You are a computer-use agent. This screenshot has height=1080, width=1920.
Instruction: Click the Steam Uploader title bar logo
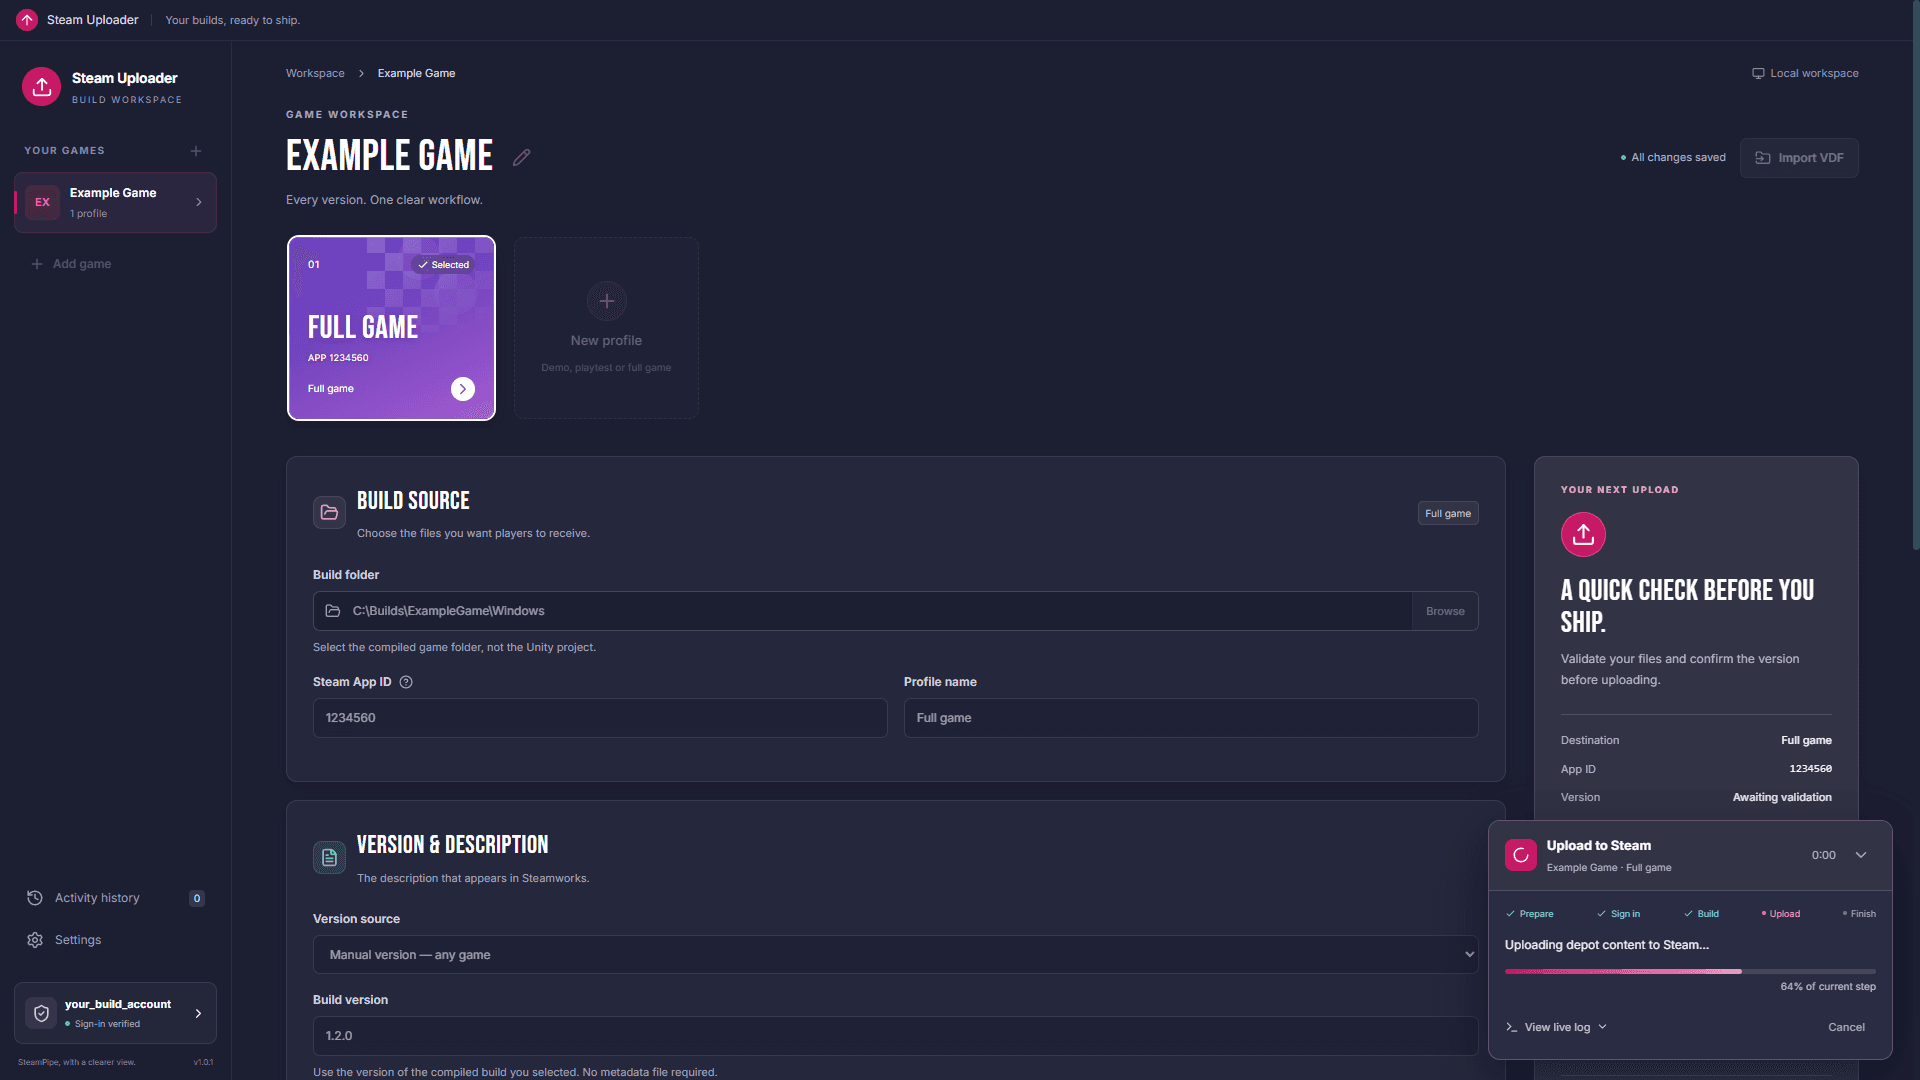click(x=27, y=20)
